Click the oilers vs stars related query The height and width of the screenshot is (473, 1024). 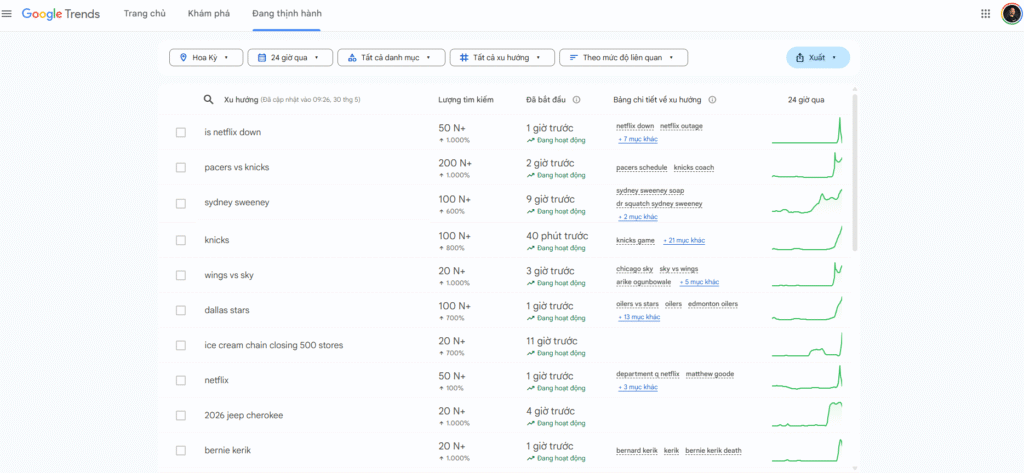[x=637, y=304]
